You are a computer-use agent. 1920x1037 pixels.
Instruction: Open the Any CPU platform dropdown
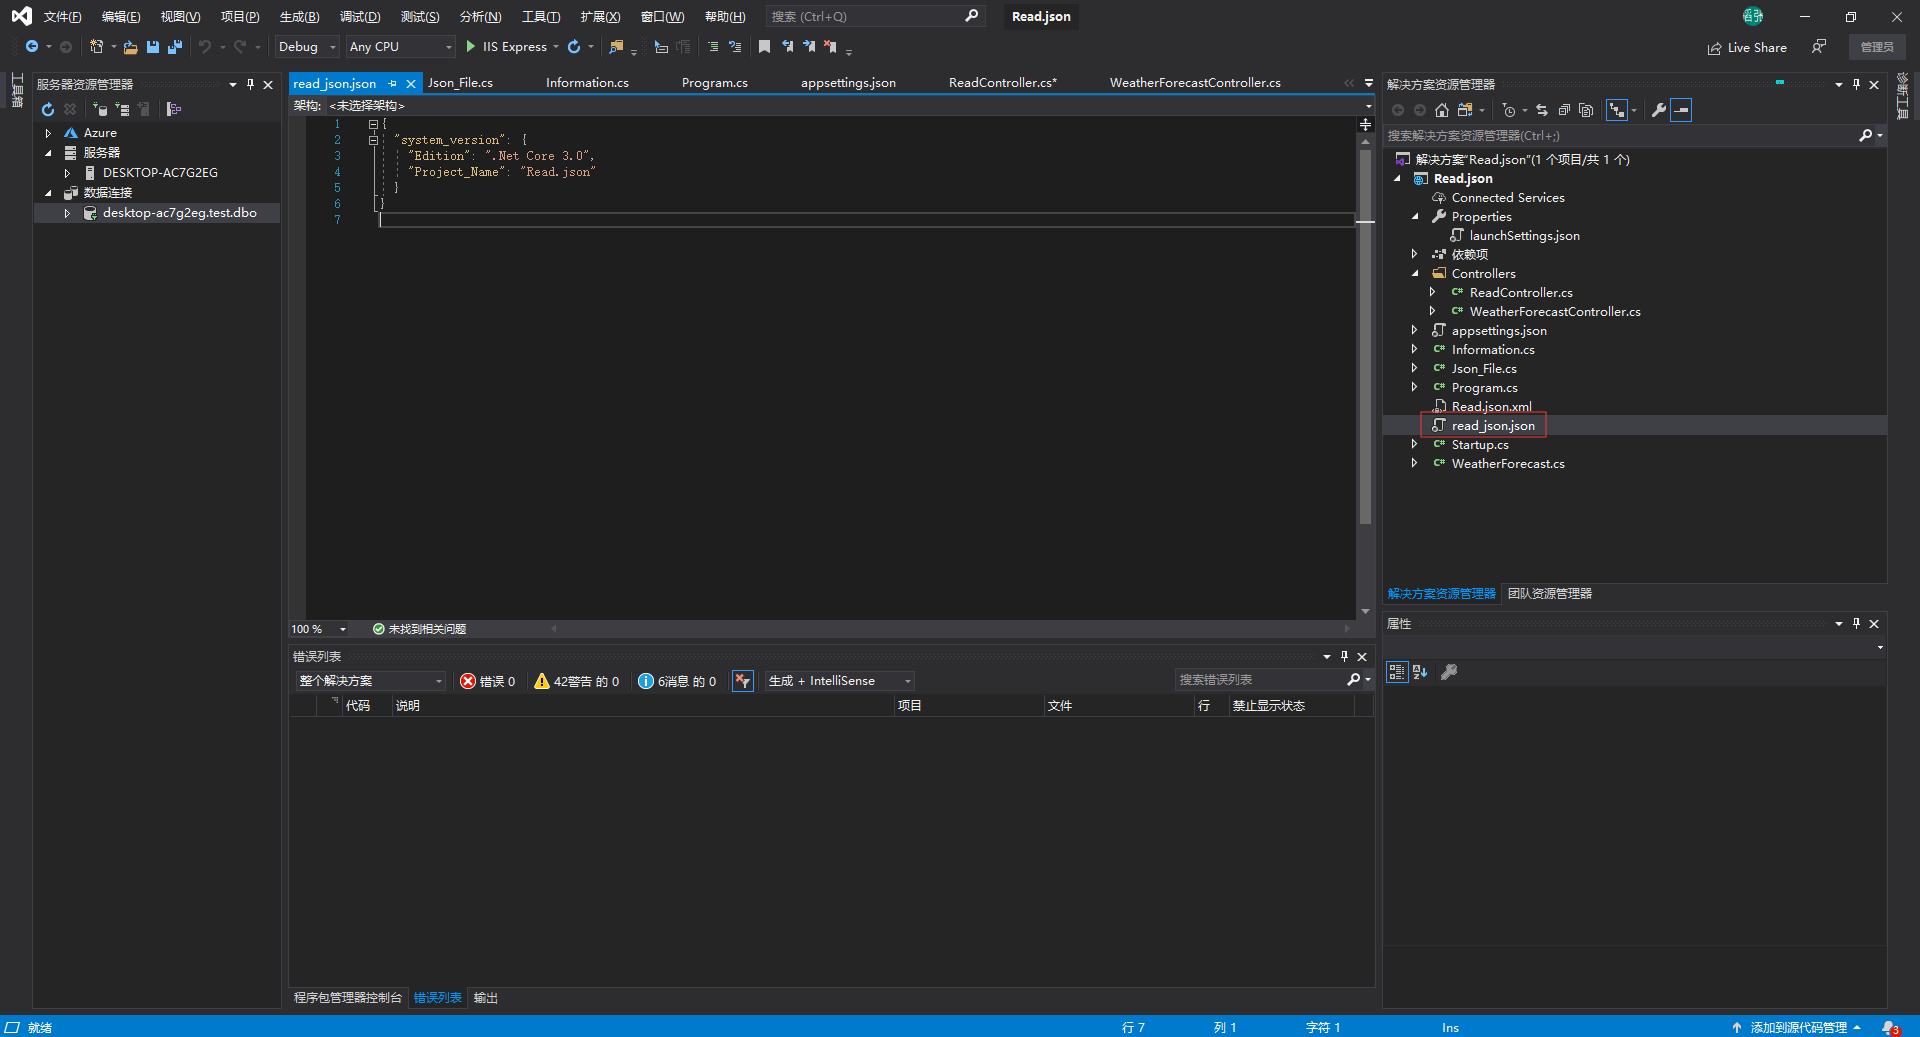(x=400, y=47)
